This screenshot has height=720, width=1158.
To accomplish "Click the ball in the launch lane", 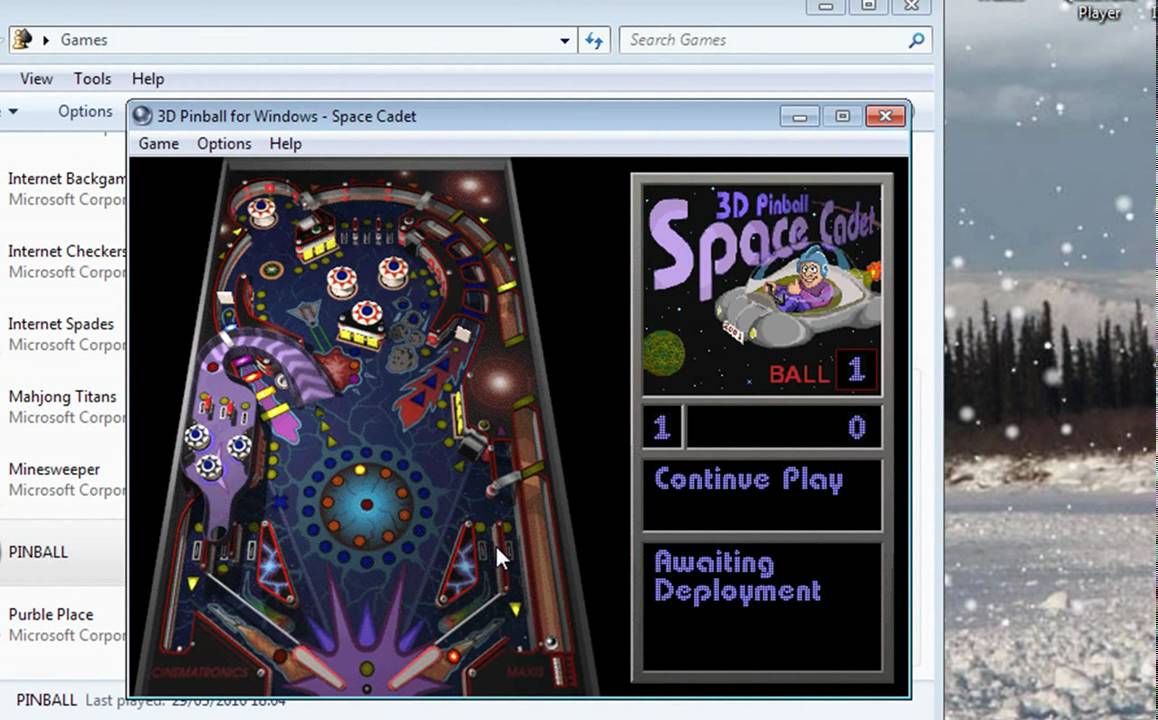I will (x=551, y=643).
